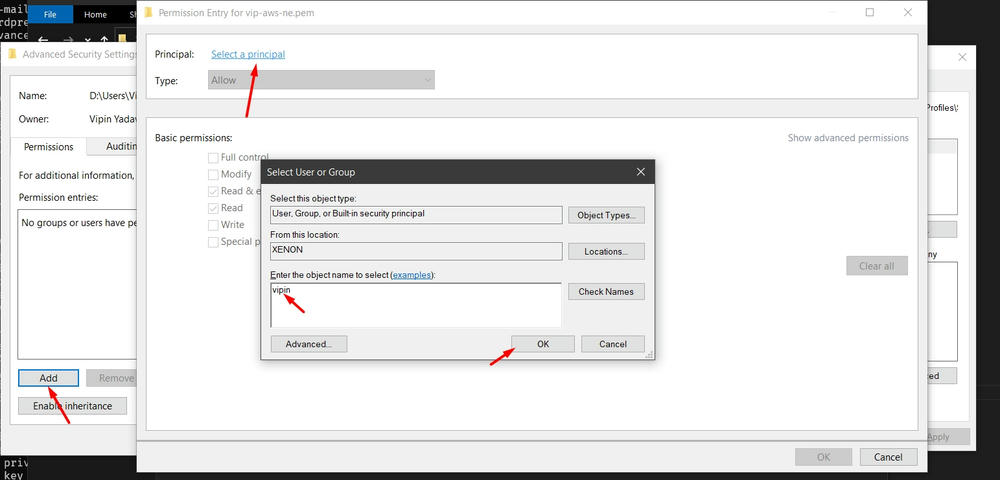Viewport: 1000px width, 480px height.
Task: Confirm Select User or Group with OK
Action: [543, 344]
